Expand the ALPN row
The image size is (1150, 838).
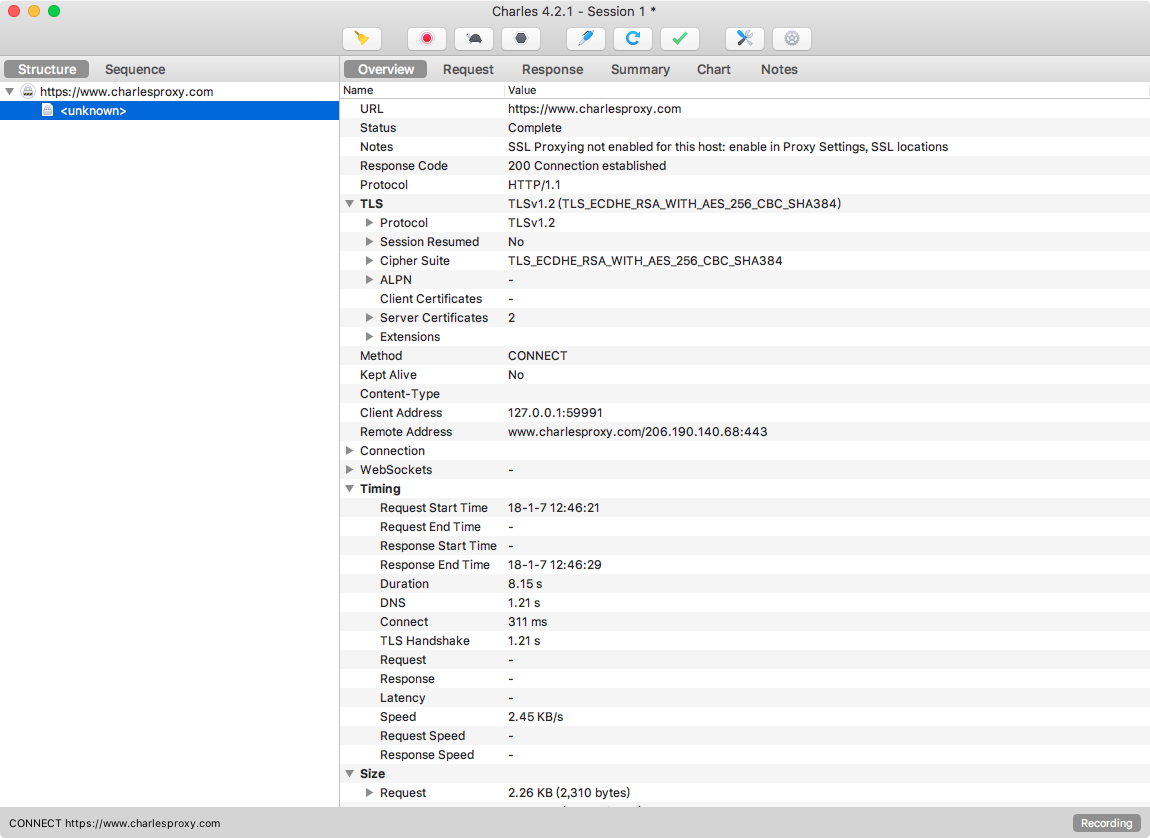click(x=370, y=280)
